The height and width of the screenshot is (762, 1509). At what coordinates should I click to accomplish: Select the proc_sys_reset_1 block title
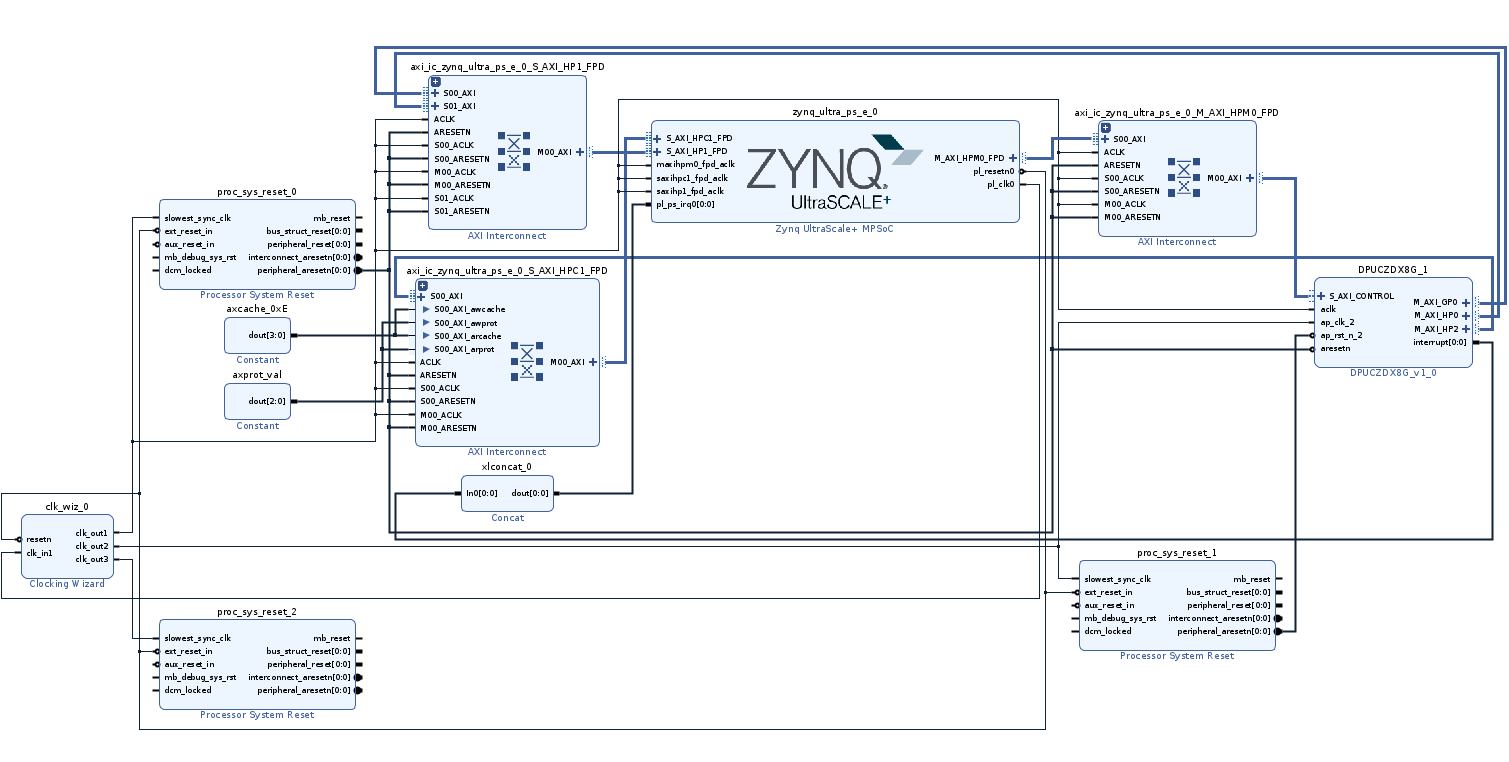[x=1177, y=553]
